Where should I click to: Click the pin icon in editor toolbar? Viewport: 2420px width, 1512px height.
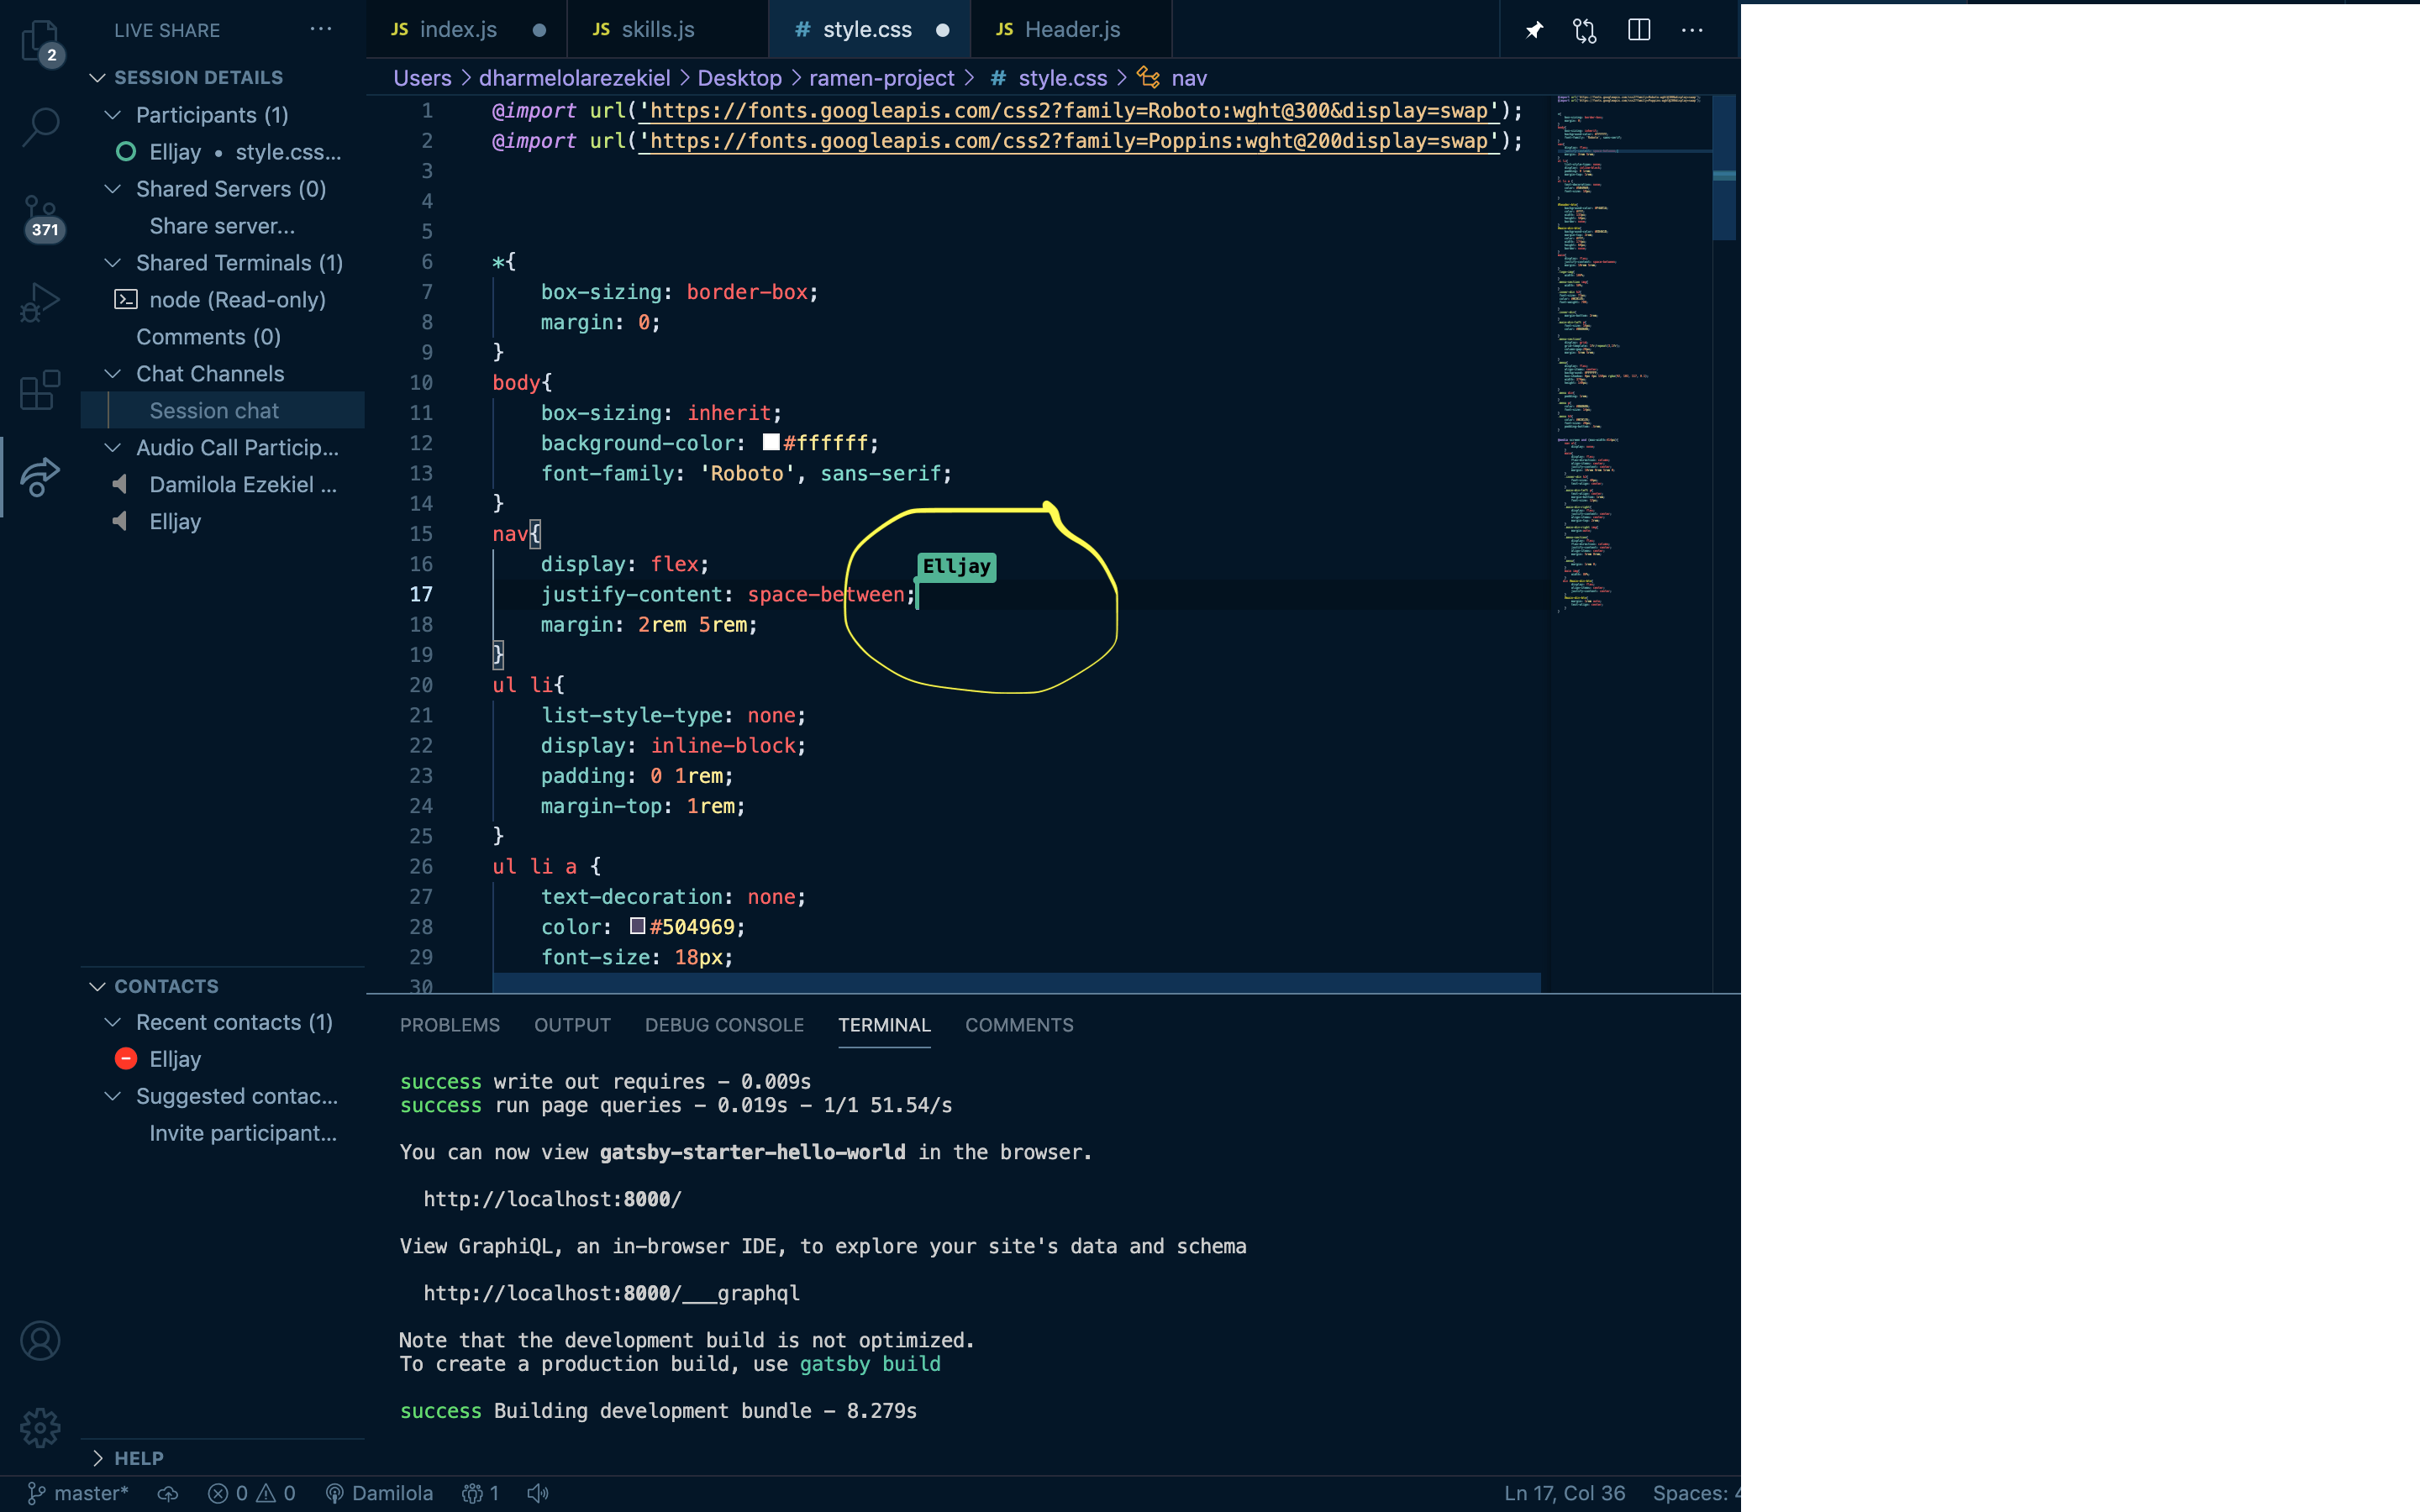[1534, 30]
